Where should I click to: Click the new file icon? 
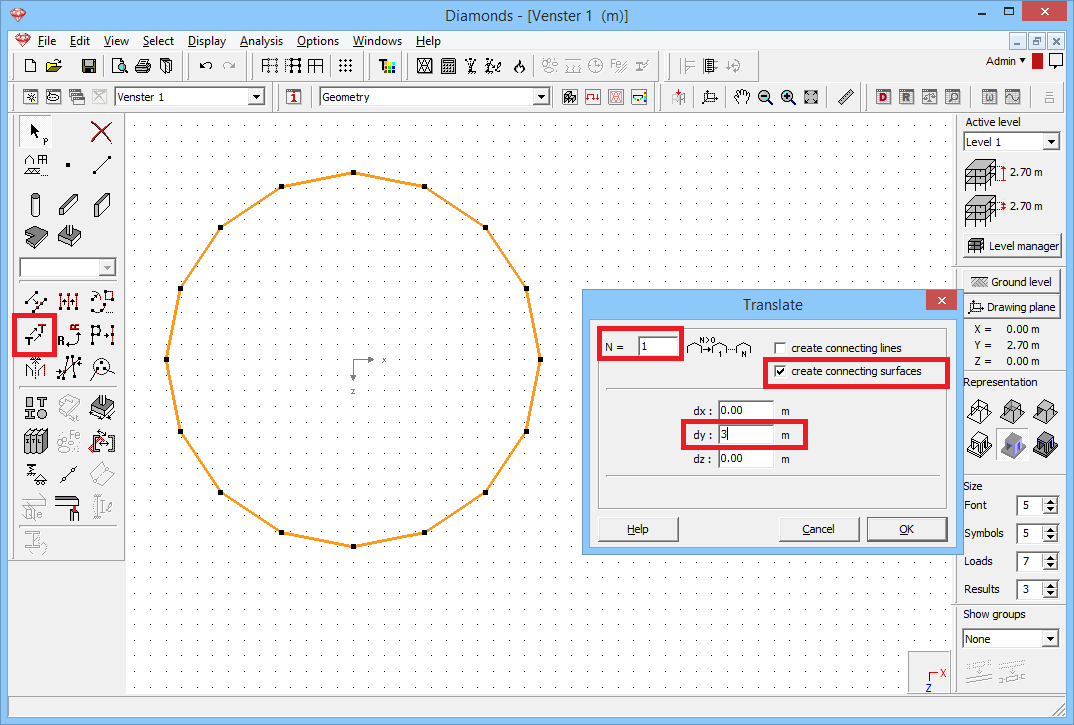click(x=30, y=66)
